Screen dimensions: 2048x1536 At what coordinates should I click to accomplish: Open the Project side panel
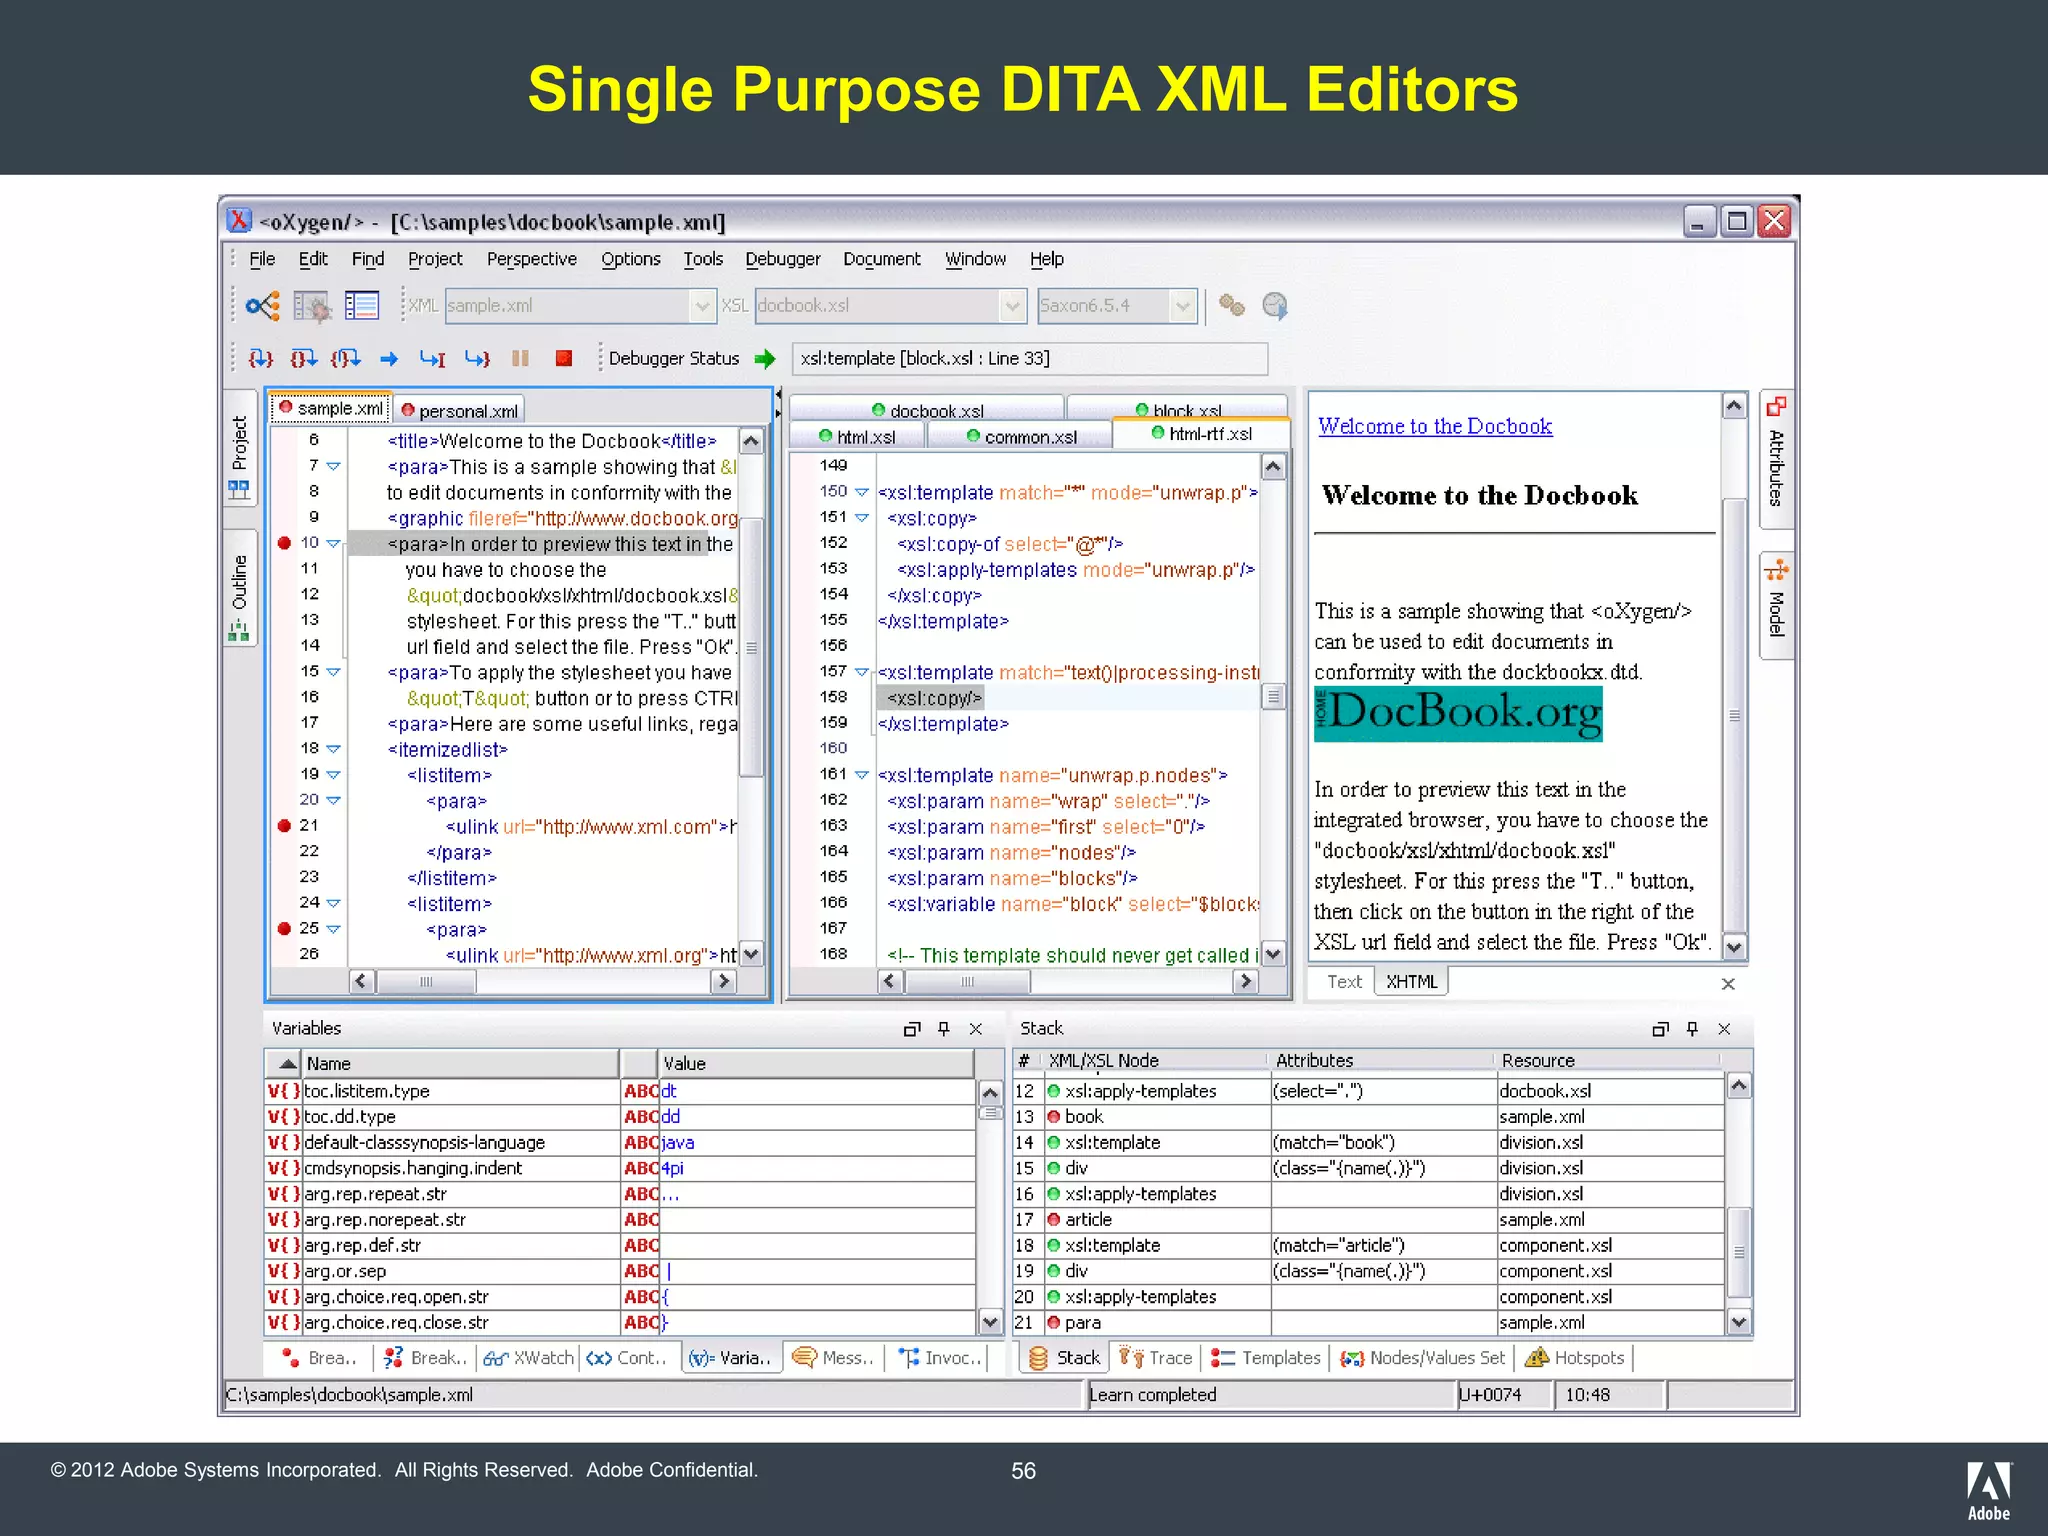(x=240, y=448)
